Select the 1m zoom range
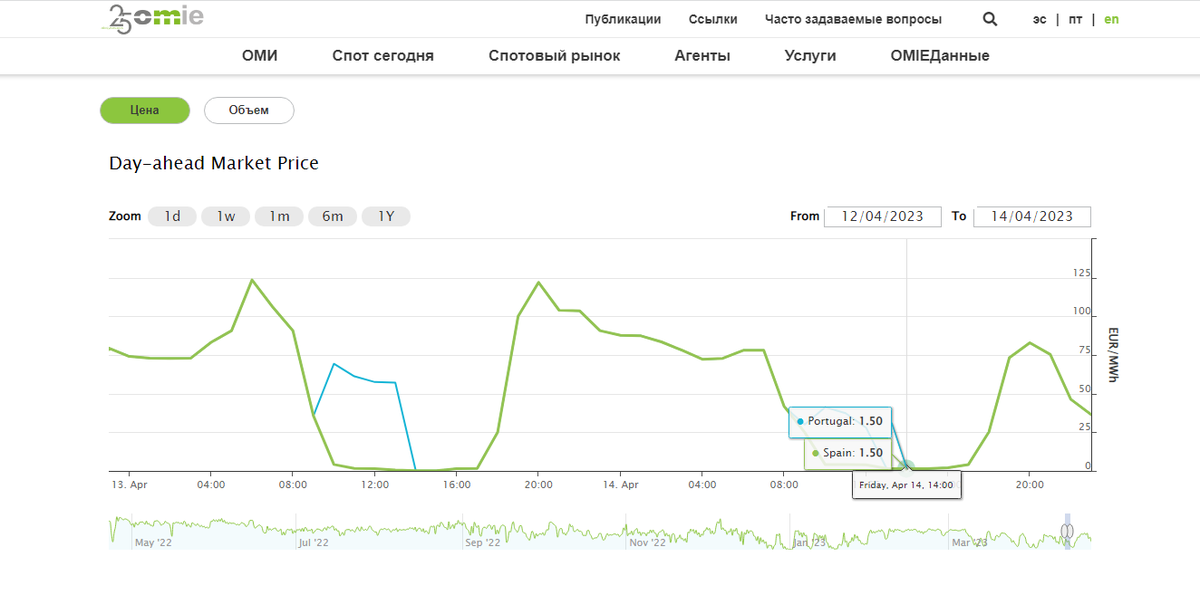The image size is (1200, 595). (279, 216)
